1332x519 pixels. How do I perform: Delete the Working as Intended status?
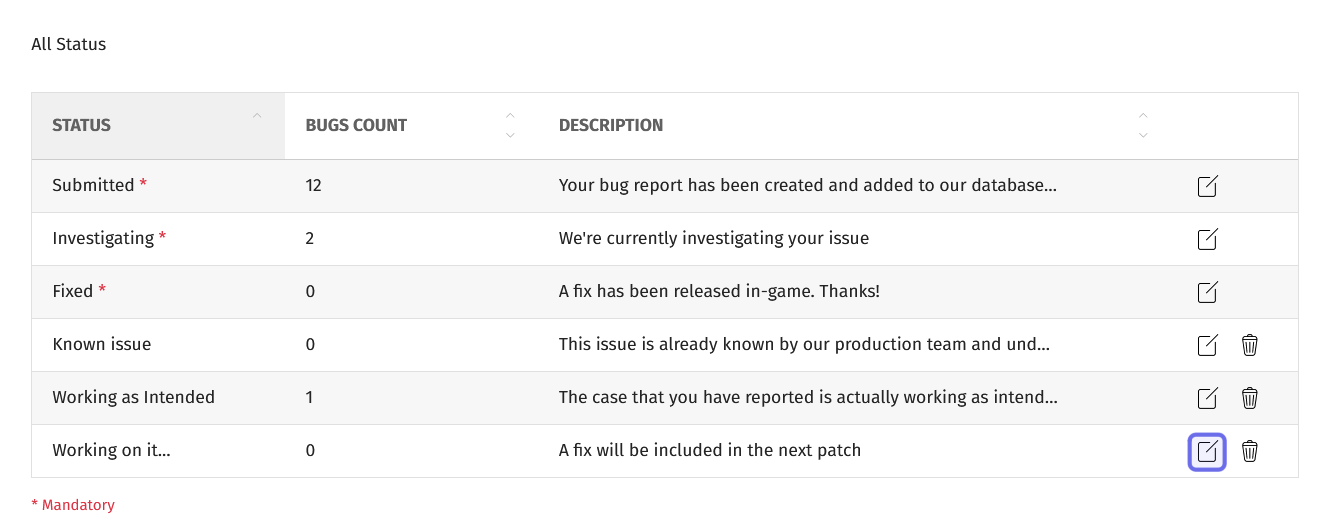pos(1249,398)
